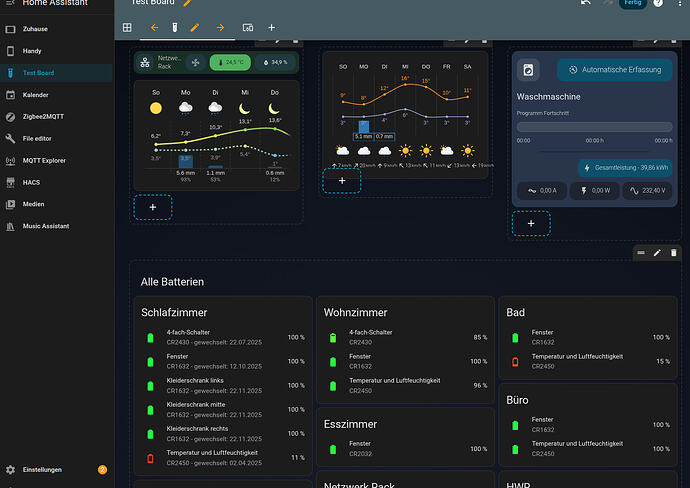Click orange 15 % battery icon in Bad
Viewport: 690px width, 488px height.
(515, 362)
